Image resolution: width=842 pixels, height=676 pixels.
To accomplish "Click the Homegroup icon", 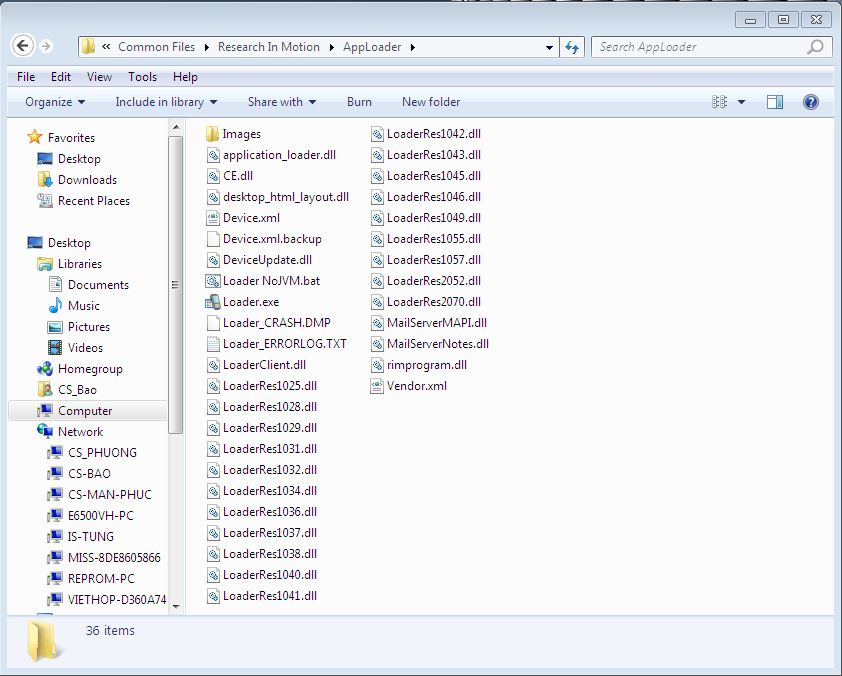I will [45, 368].
